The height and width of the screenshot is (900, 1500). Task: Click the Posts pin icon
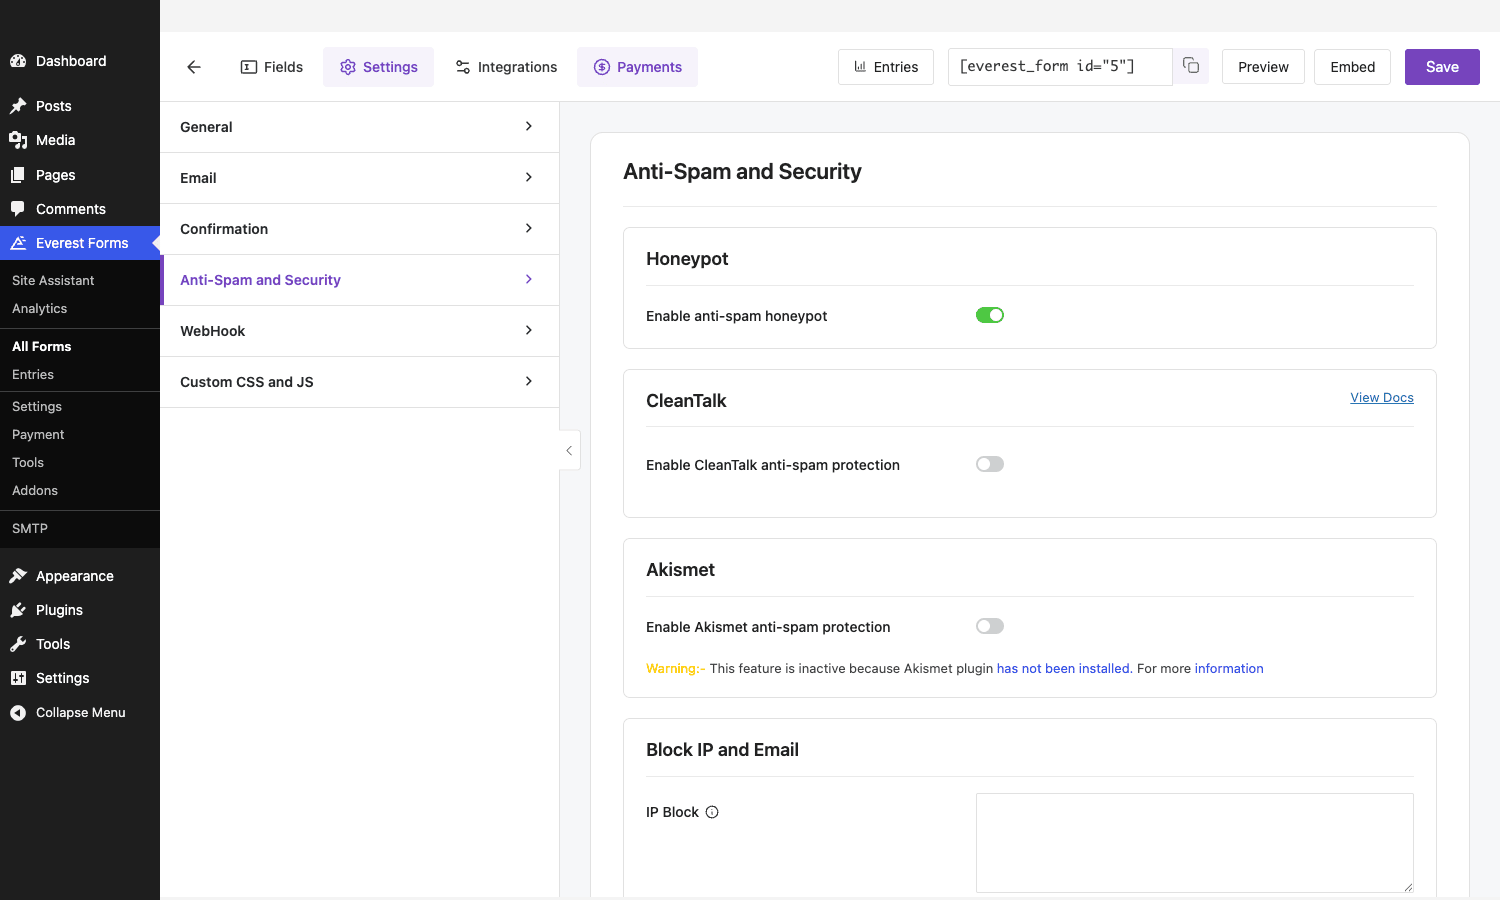click(x=18, y=106)
